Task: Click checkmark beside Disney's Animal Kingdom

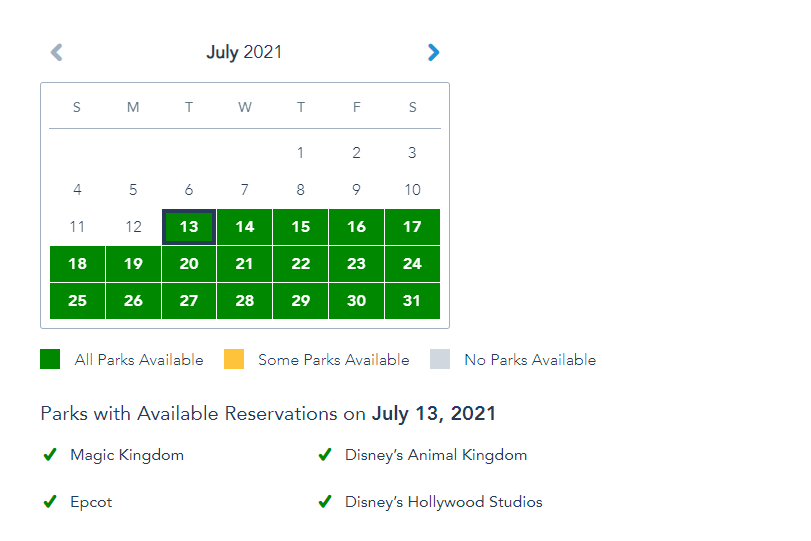Action: [324, 455]
